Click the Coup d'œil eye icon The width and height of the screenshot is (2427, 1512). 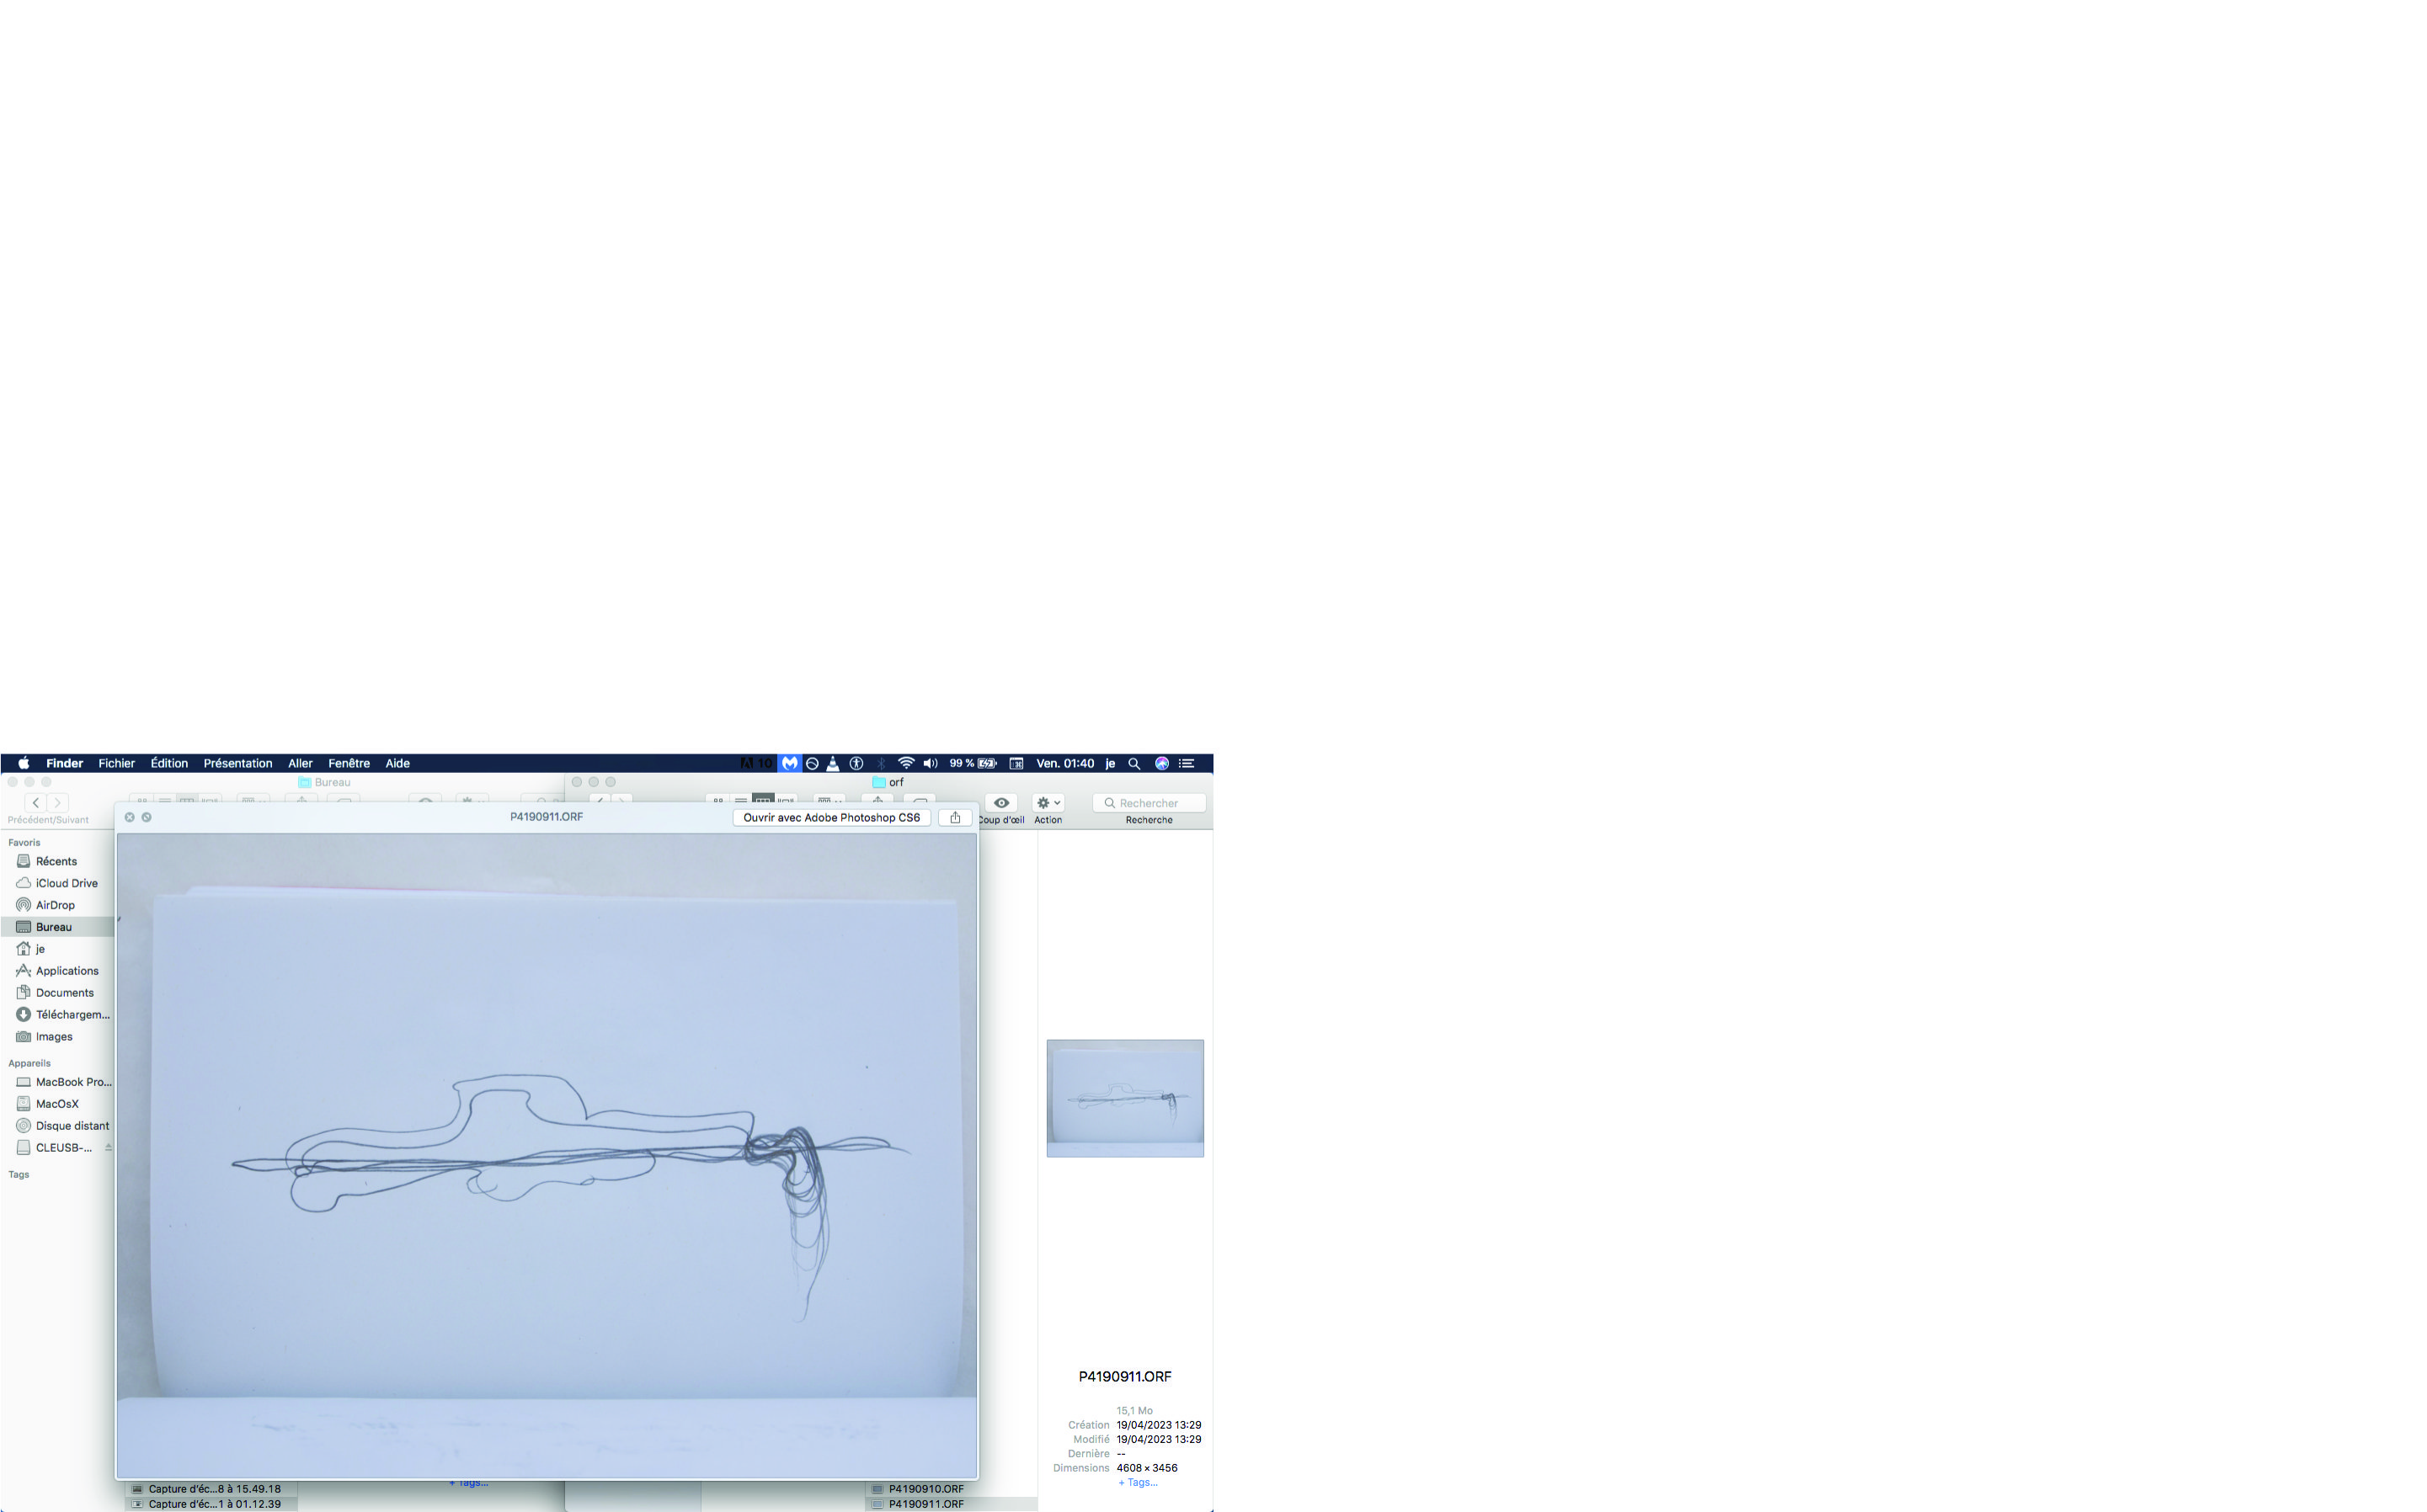coord(1001,803)
